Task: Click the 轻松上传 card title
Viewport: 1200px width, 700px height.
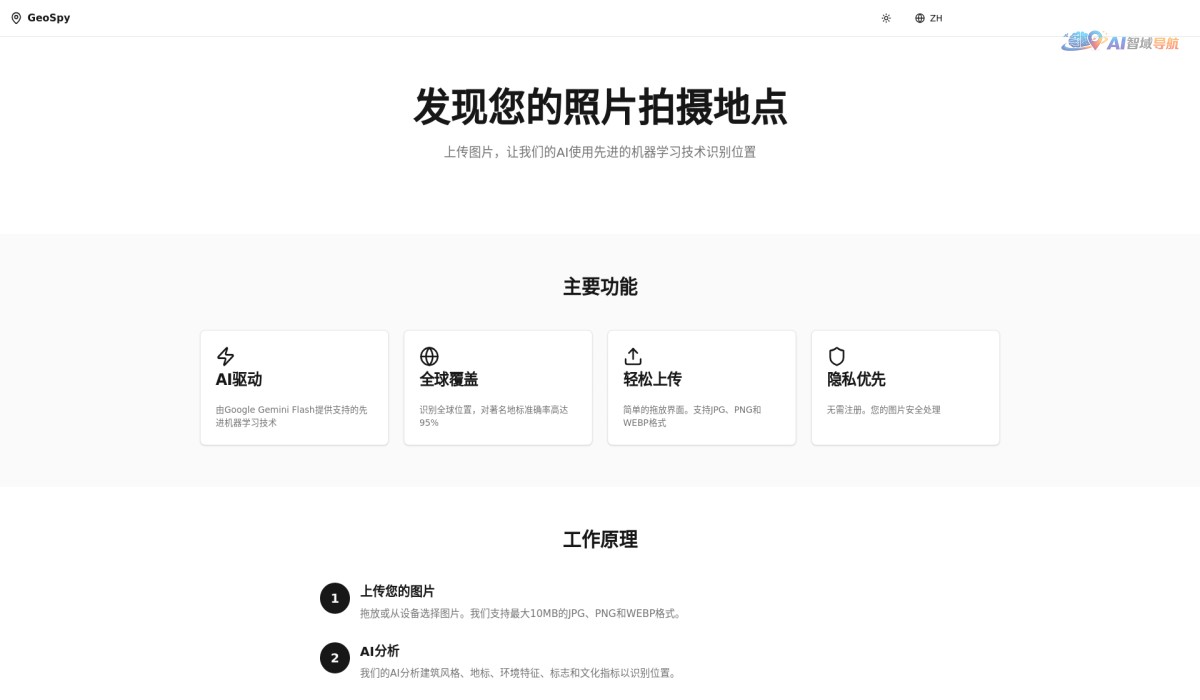Action: coord(654,379)
